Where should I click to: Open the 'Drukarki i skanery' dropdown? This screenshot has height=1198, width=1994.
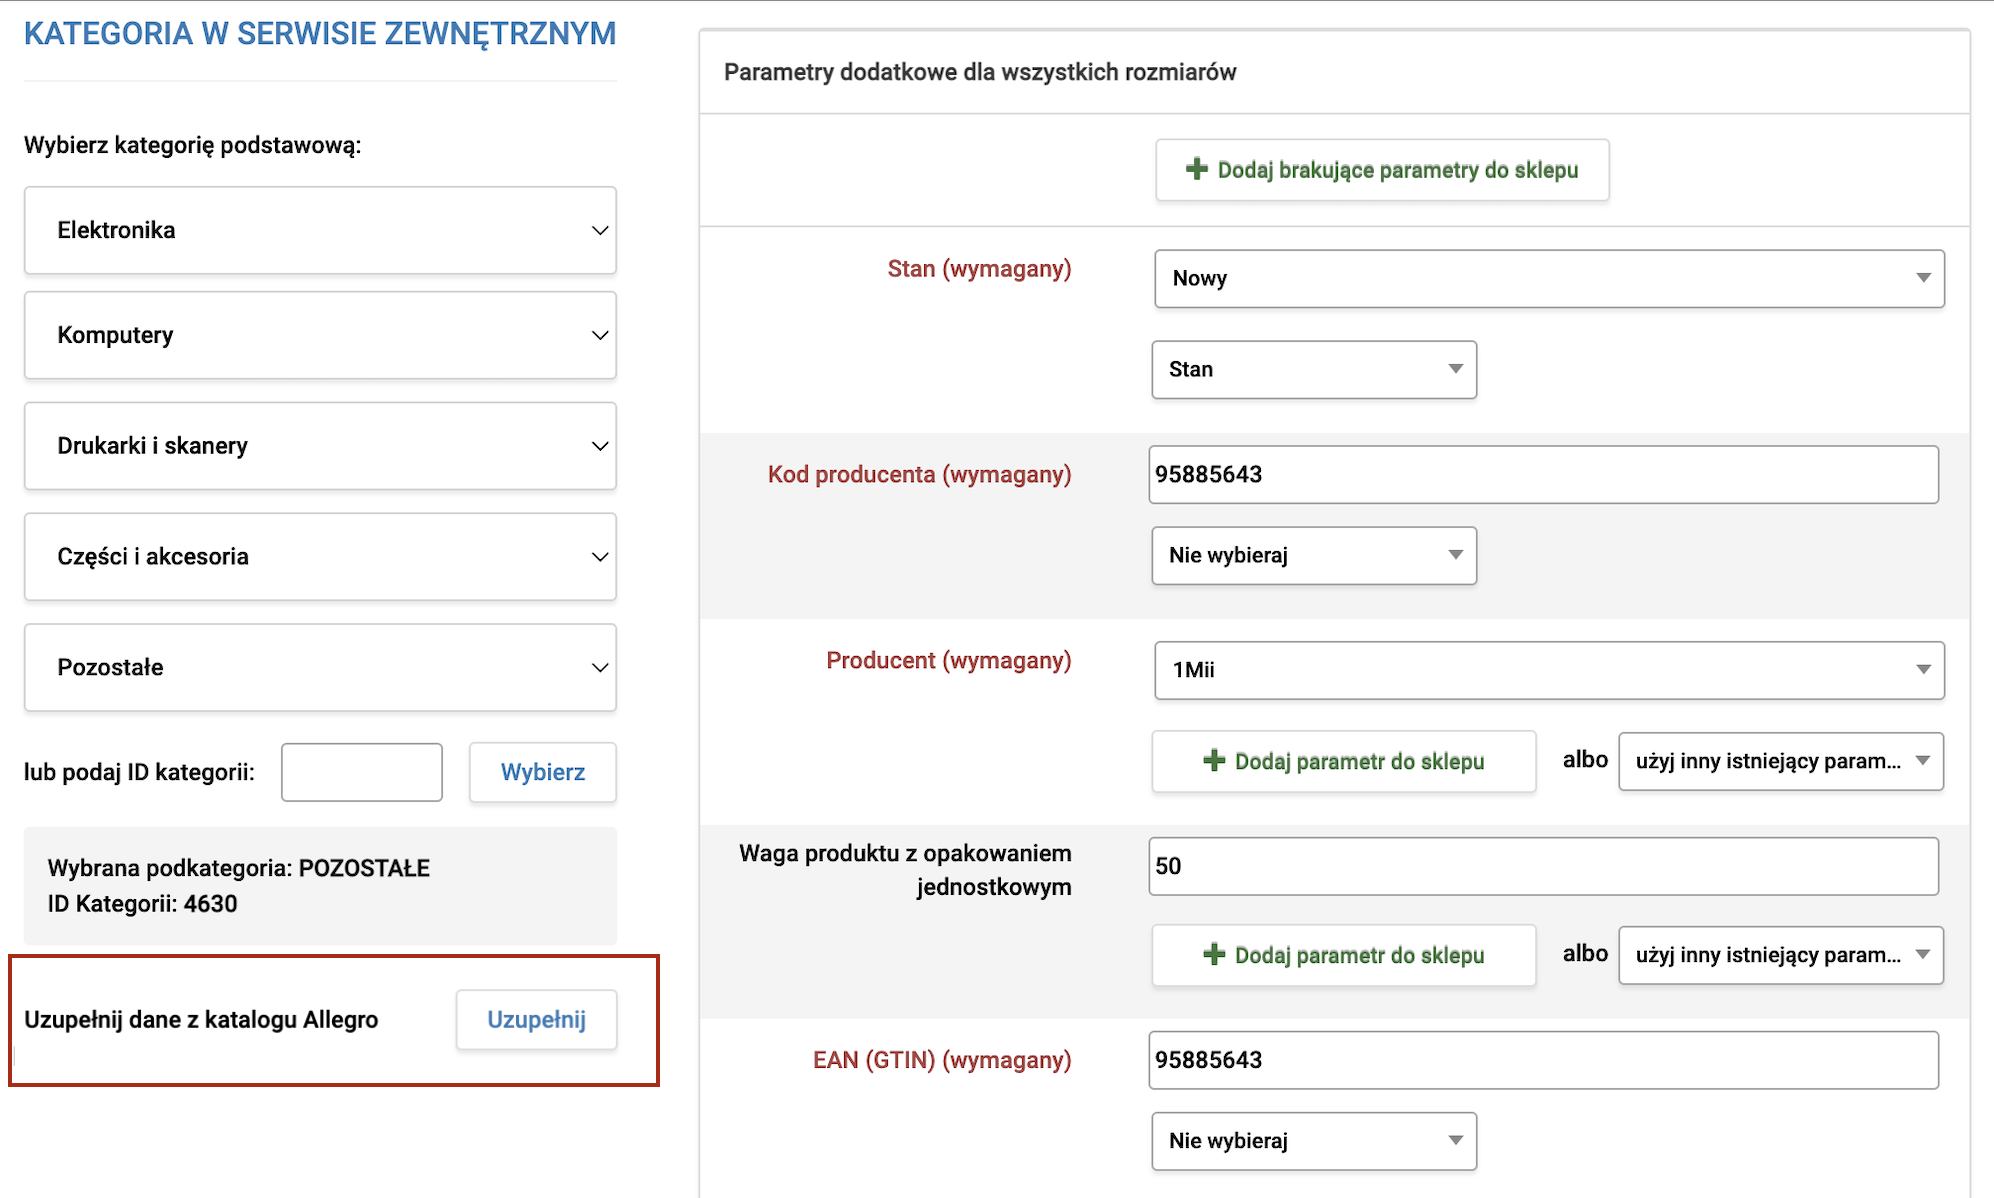click(x=320, y=446)
